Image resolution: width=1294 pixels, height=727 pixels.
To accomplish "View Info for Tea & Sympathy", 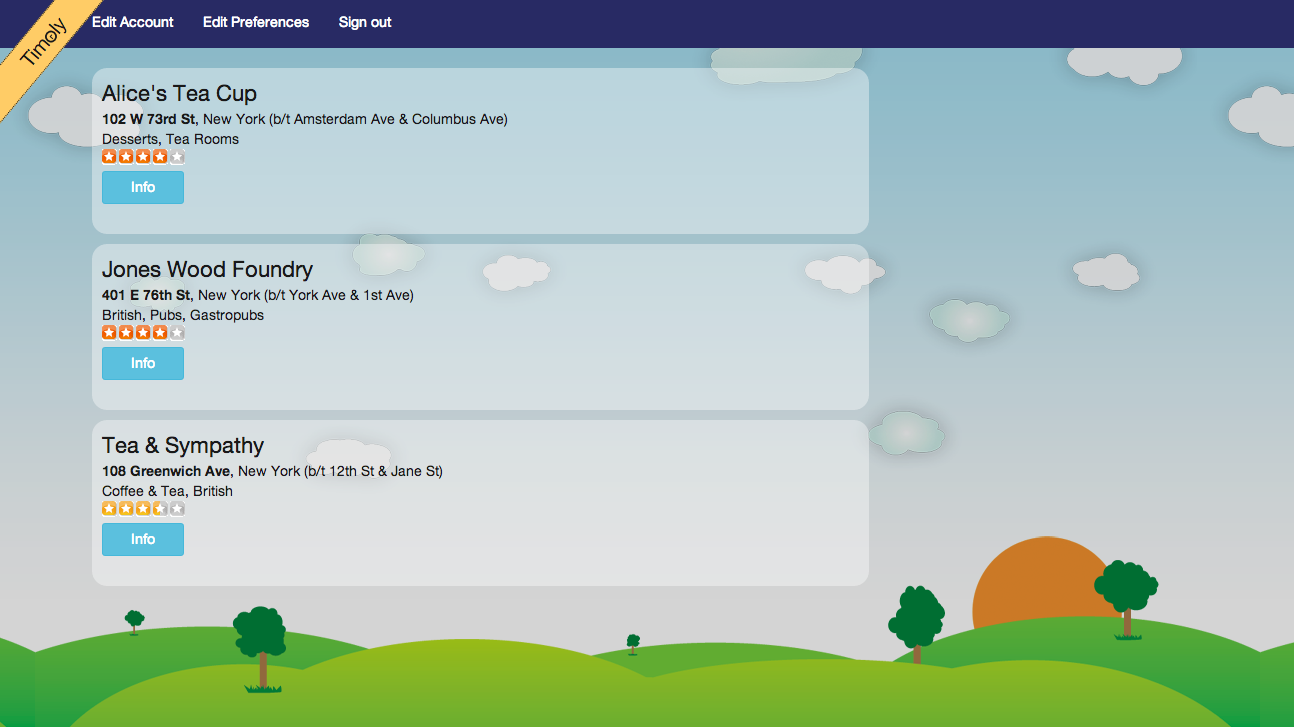I will tap(143, 539).
